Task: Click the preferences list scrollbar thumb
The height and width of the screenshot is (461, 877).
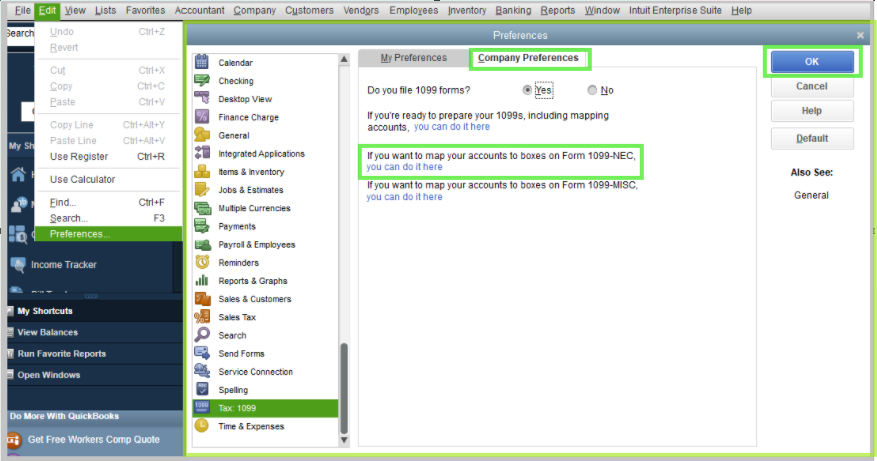Action: click(344, 388)
